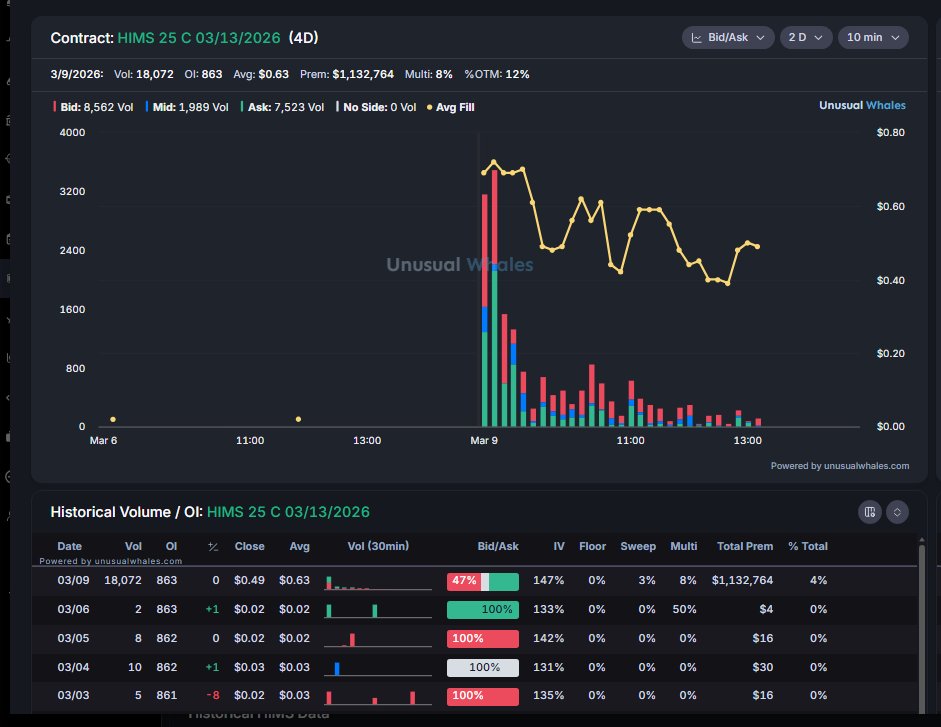Select the 03/04 date row

pyautogui.click(x=474, y=667)
